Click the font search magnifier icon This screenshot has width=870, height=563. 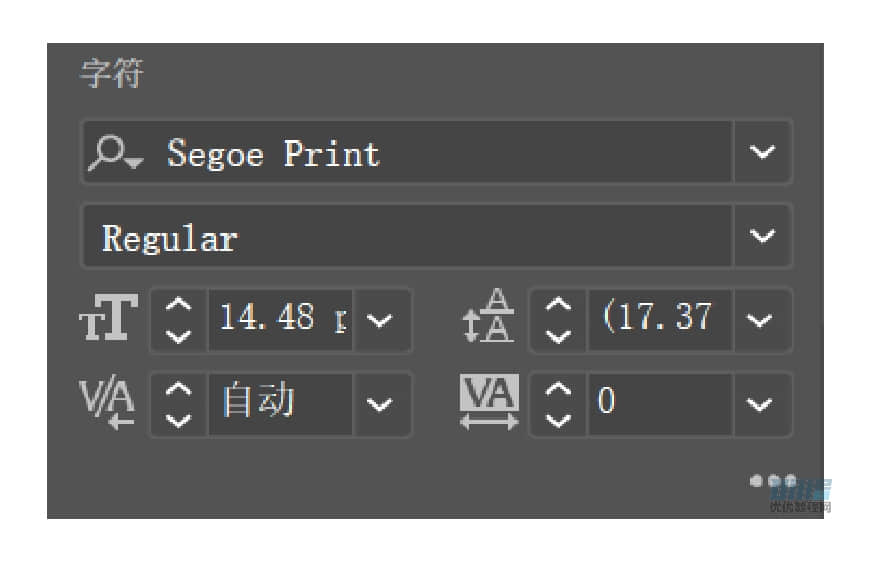pos(115,152)
